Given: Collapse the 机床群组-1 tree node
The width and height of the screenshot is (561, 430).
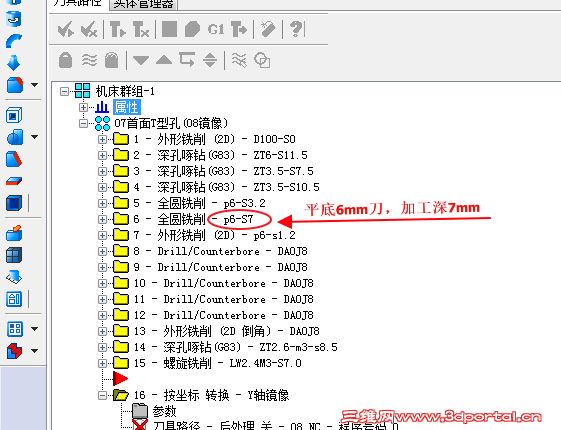Looking at the screenshot, I should point(64,92).
